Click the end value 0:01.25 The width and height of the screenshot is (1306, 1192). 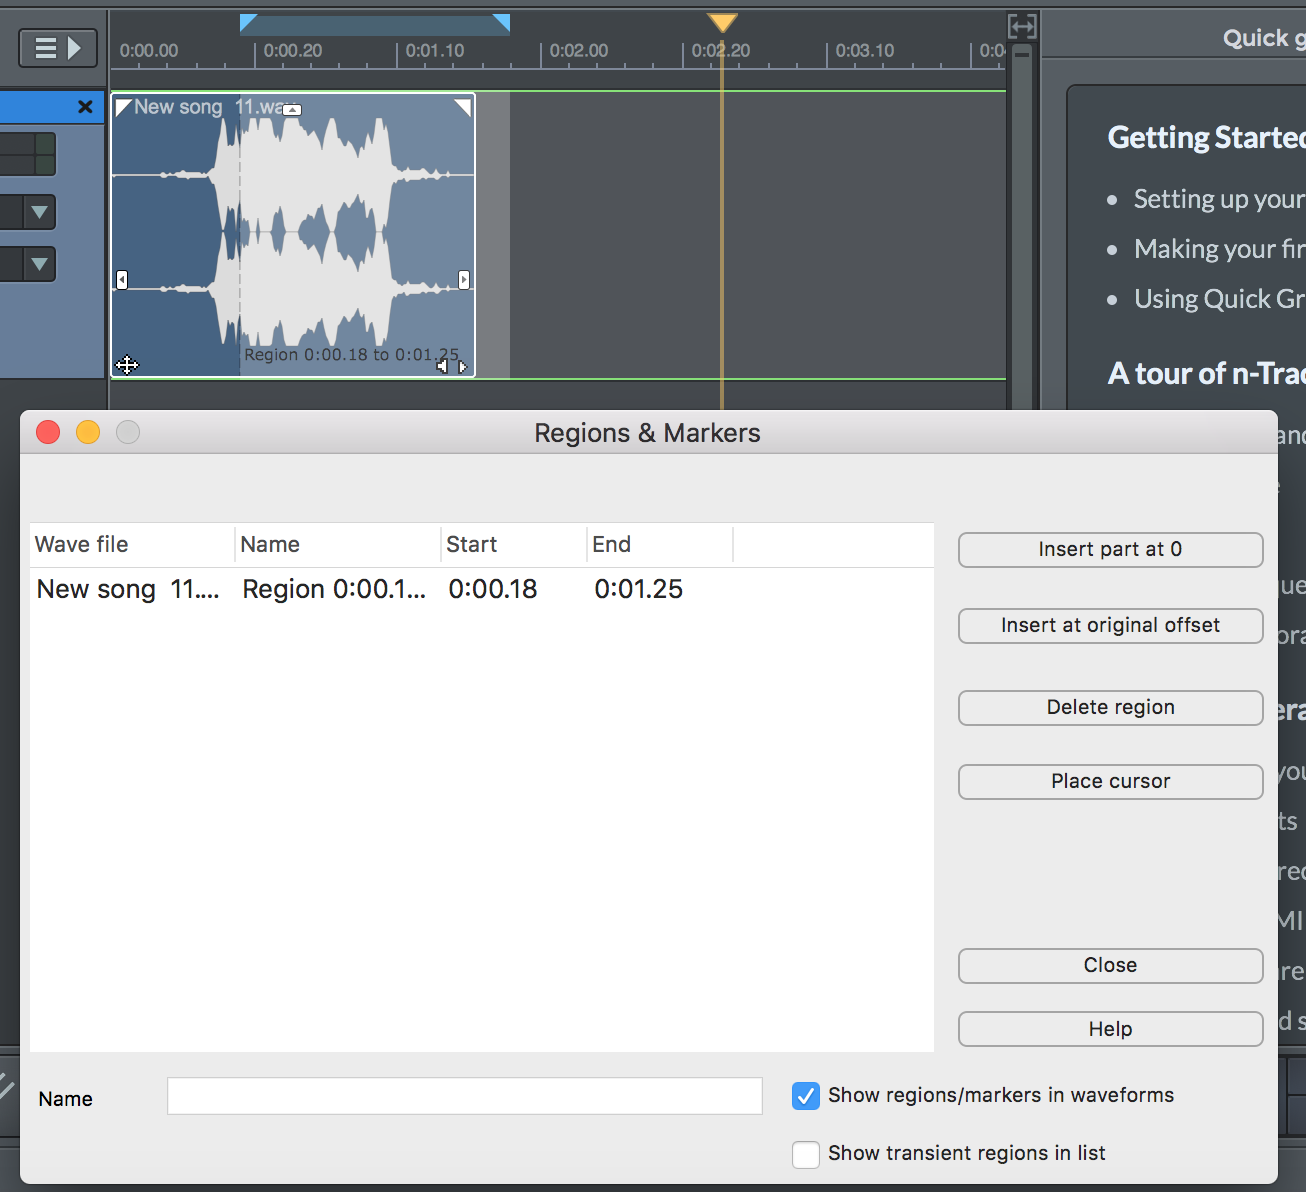coord(639,589)
